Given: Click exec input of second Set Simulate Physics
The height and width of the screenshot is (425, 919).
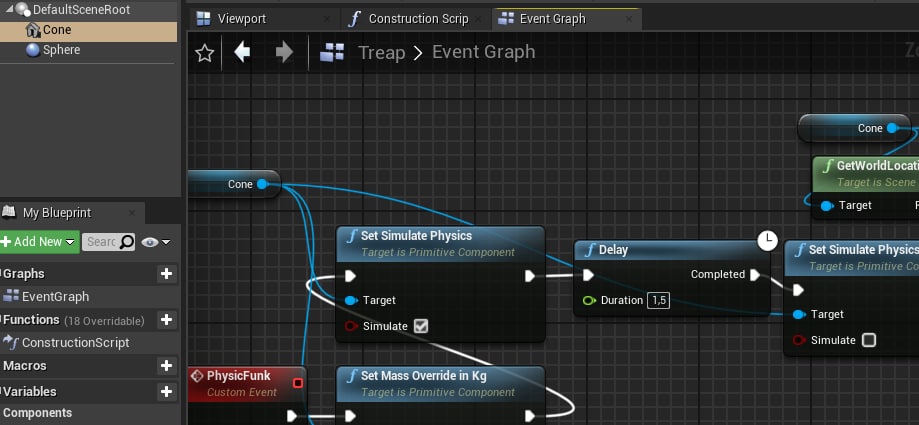Looking at the screenshot, I should [798, 290].
